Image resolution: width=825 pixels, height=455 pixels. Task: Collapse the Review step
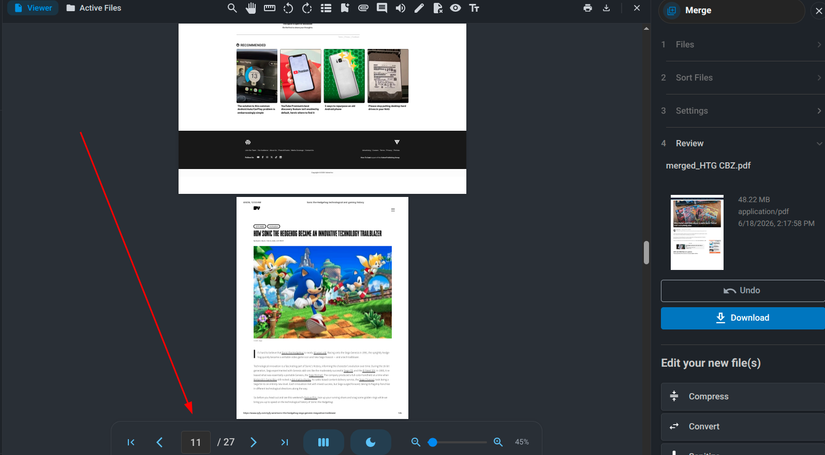(741, 144)
